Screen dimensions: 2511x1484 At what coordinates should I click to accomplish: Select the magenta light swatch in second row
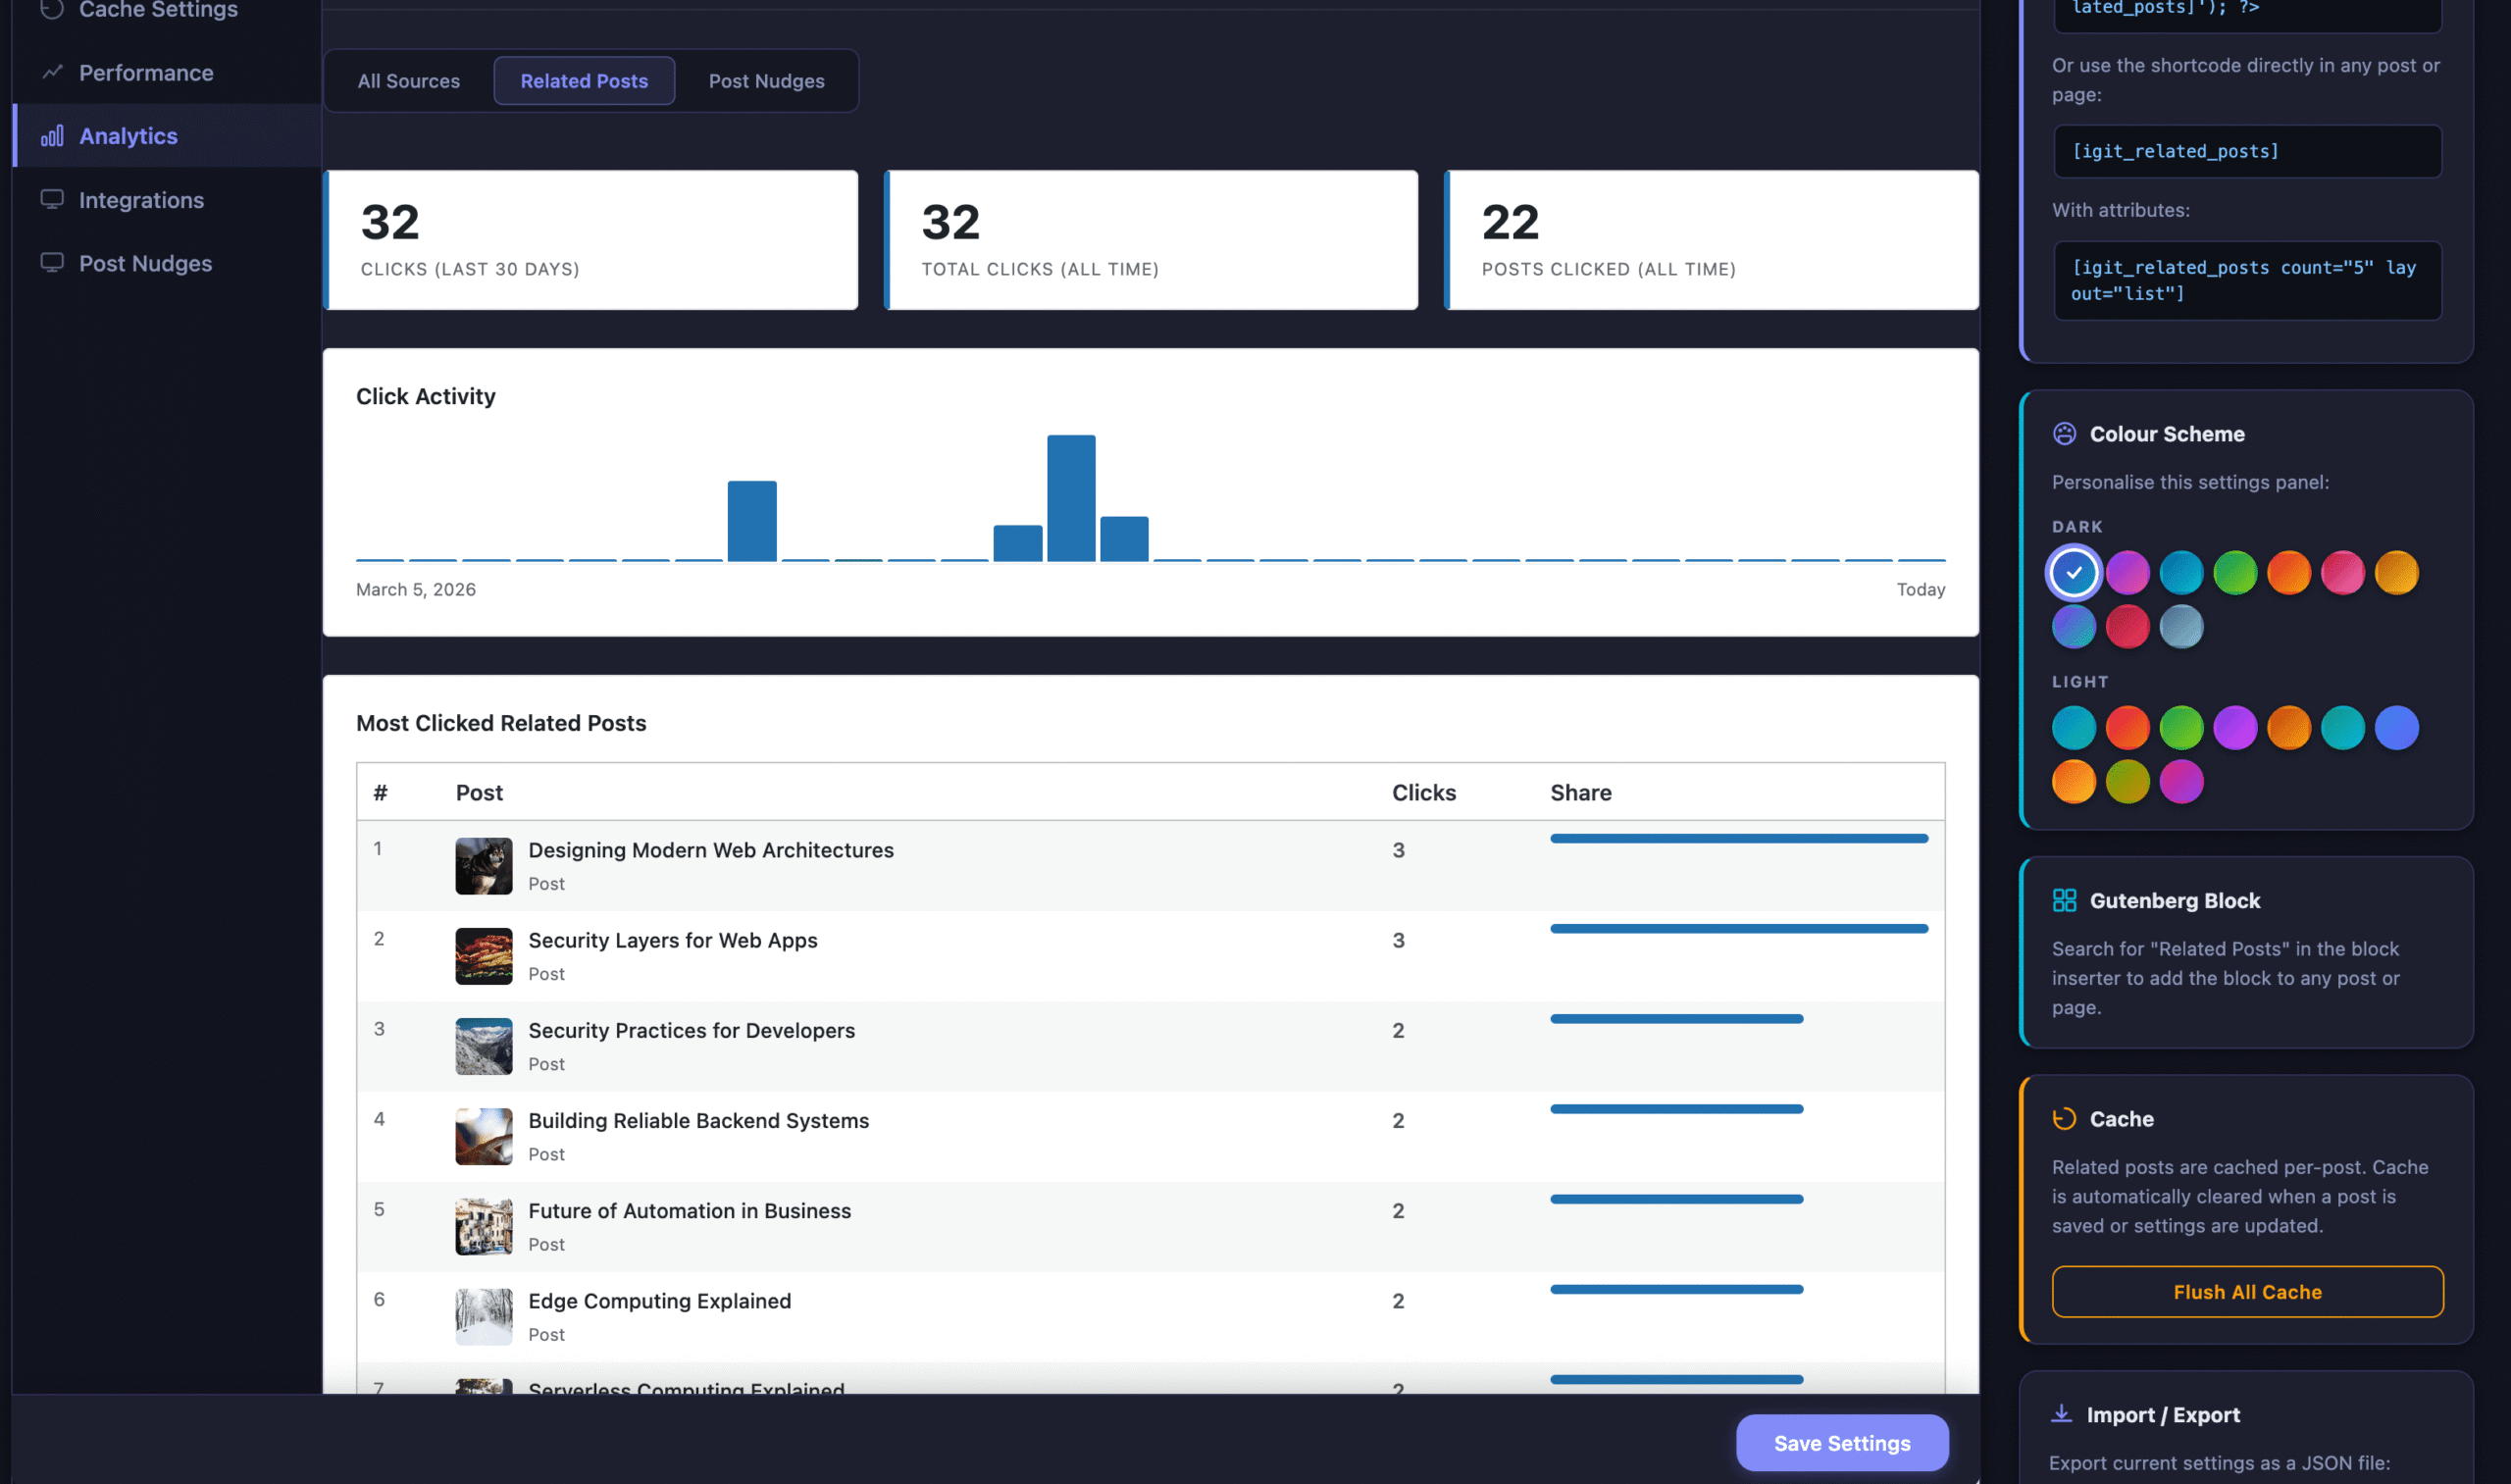pyautogui.click(x=2181, y=781)
